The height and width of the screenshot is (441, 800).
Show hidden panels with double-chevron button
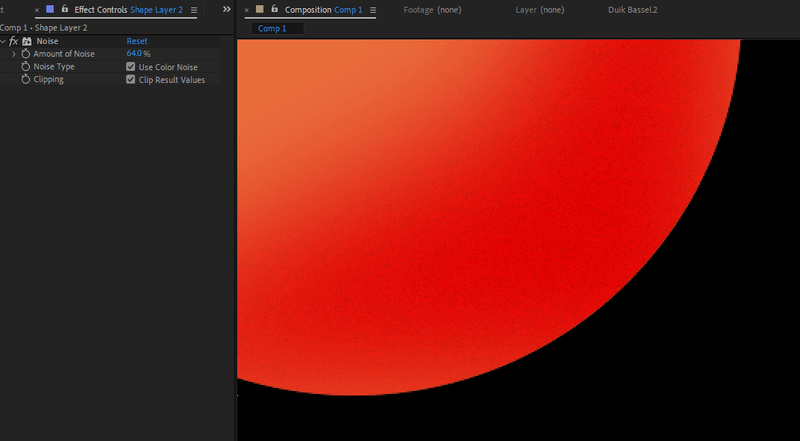pyautogui.click(x=226, y=9)
